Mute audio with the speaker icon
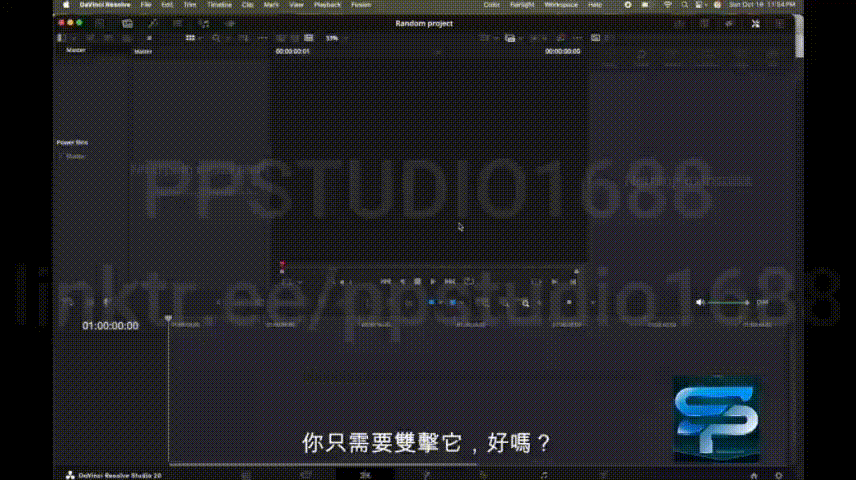856x480 pixels. pyautogui.click(x=700, y=302)
